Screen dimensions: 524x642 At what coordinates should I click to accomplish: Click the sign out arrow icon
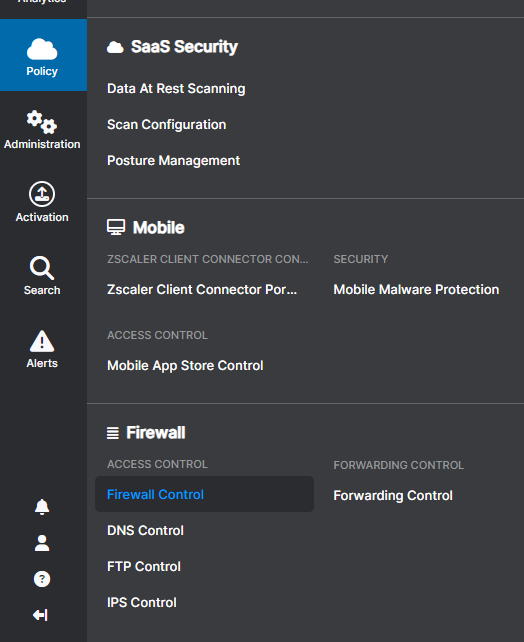[41, 615]
